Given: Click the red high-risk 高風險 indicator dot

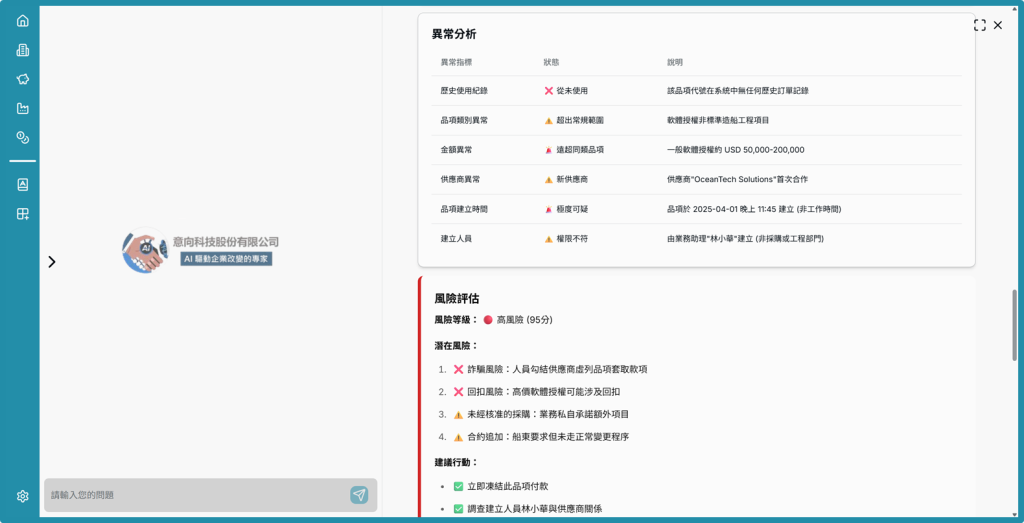Looking at the screenshot, I should tap(488, 320).
